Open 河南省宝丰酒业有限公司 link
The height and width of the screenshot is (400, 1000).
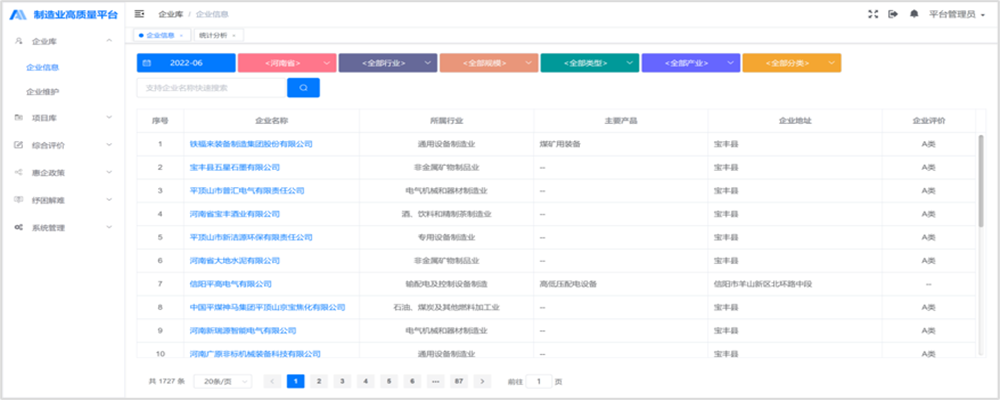click(x=235, y=214)
